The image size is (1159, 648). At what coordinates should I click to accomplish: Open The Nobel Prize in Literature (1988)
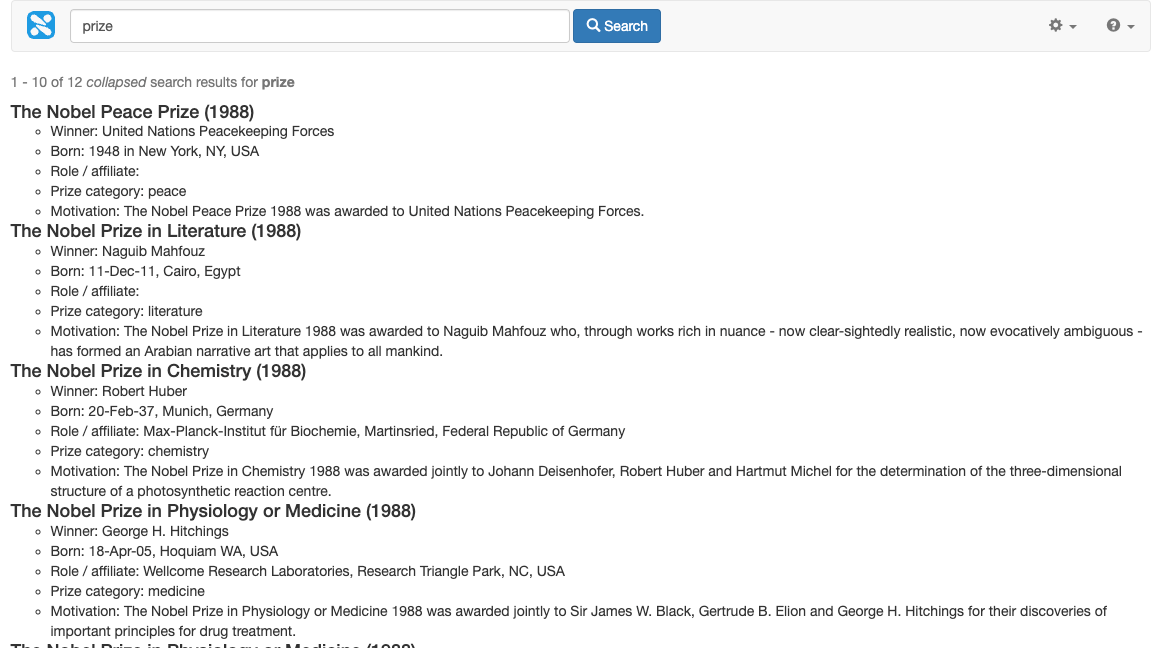click(155, 231)
